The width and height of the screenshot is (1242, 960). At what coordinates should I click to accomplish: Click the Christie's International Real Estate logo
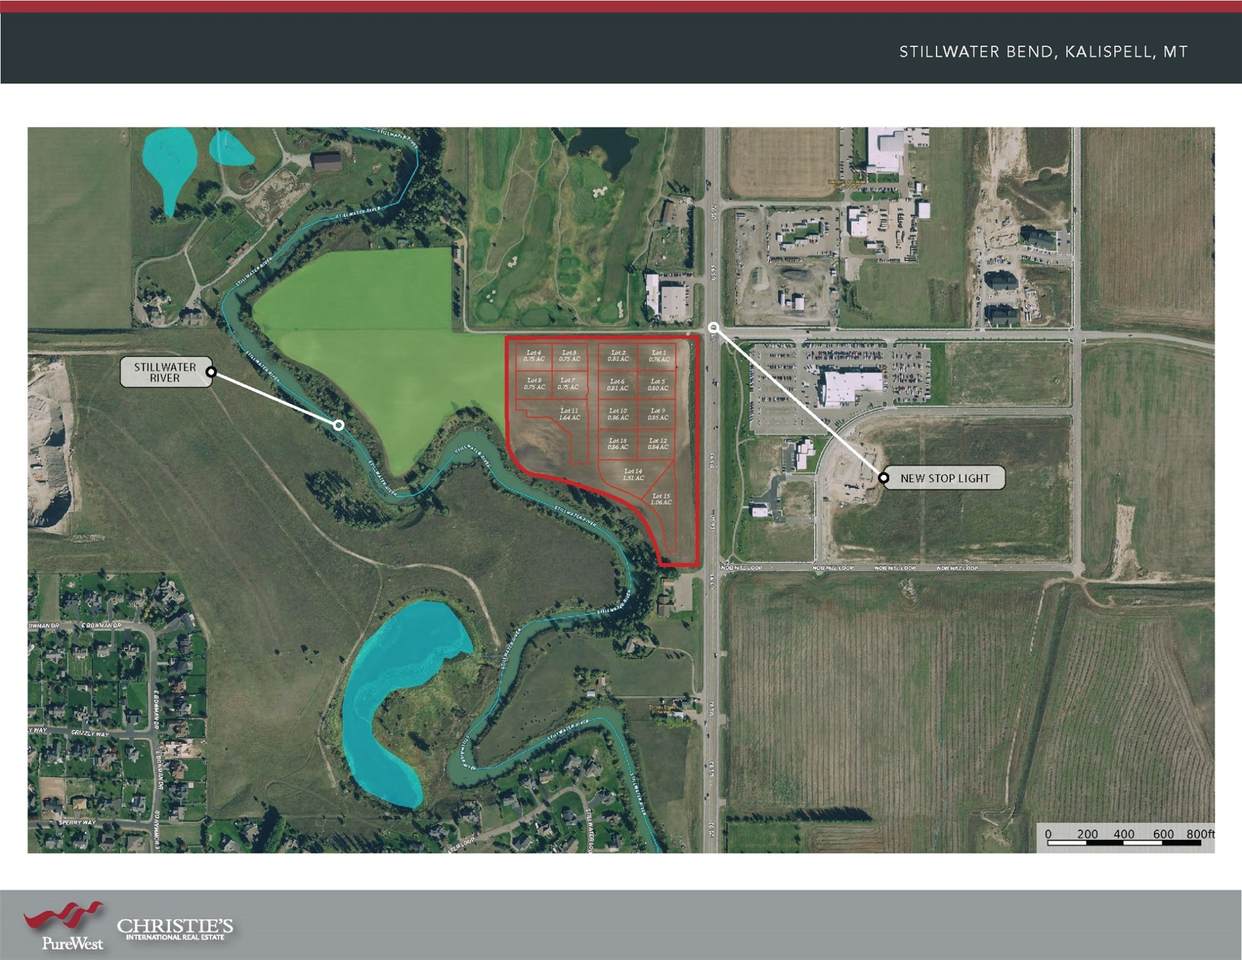tap(175, 929)
